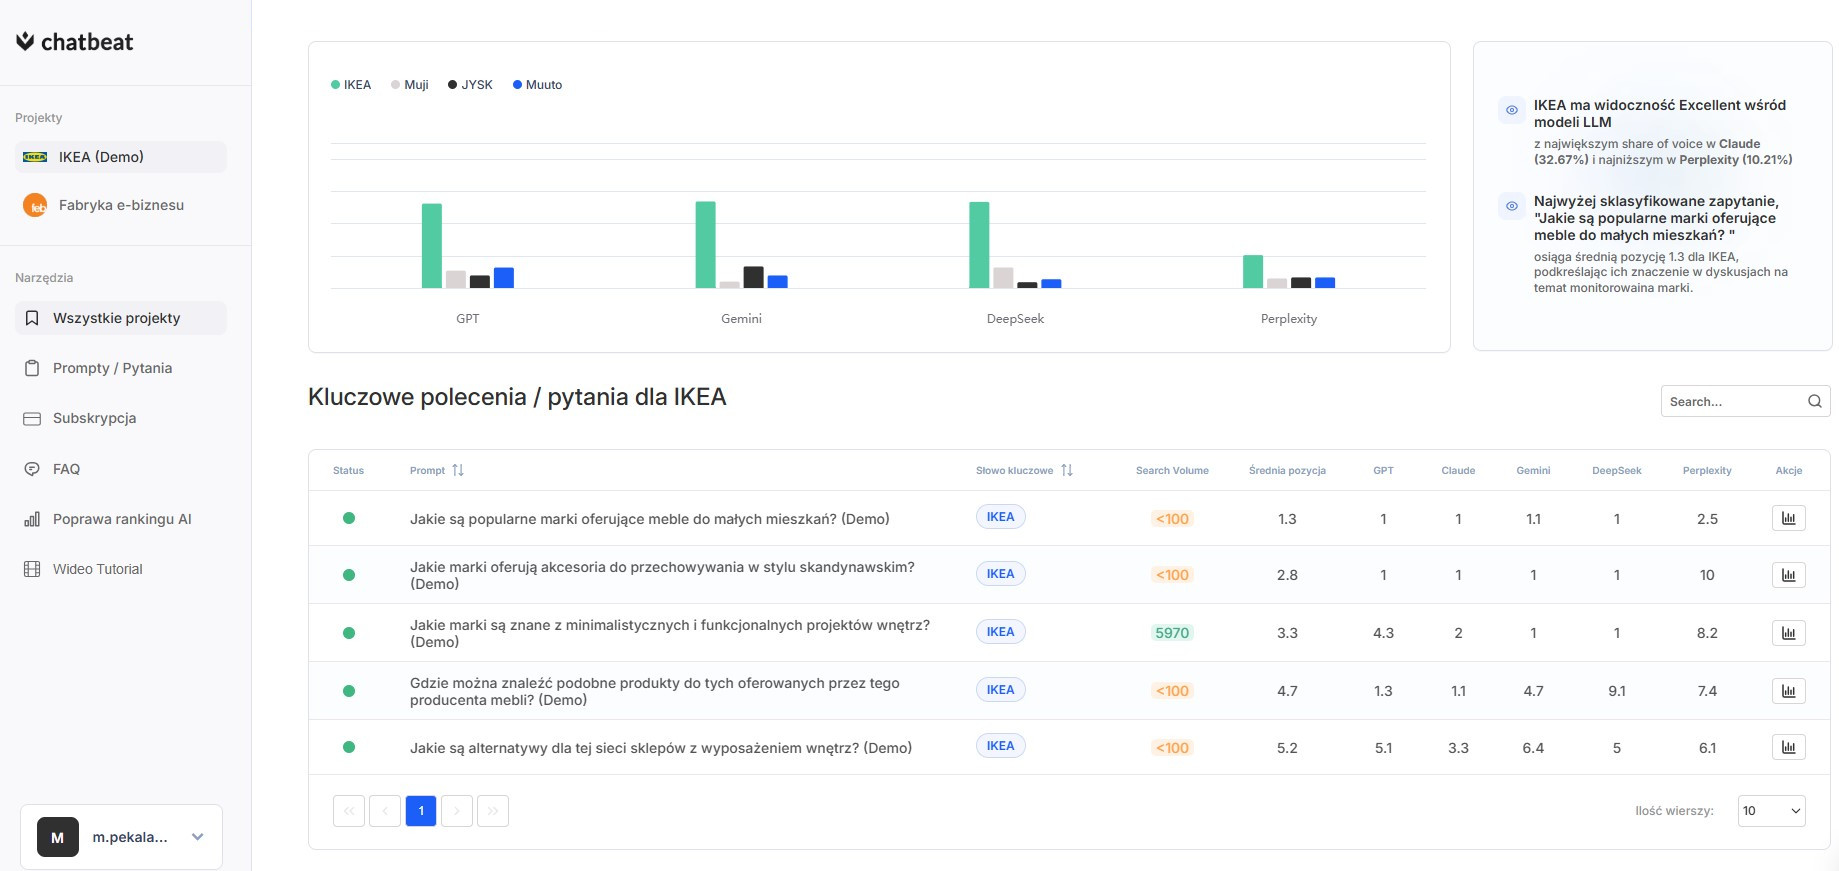The image size is (1839, 871).
Task: Open chart action for małych mieszkań prompt row
Action: [x=1789, y=518]
